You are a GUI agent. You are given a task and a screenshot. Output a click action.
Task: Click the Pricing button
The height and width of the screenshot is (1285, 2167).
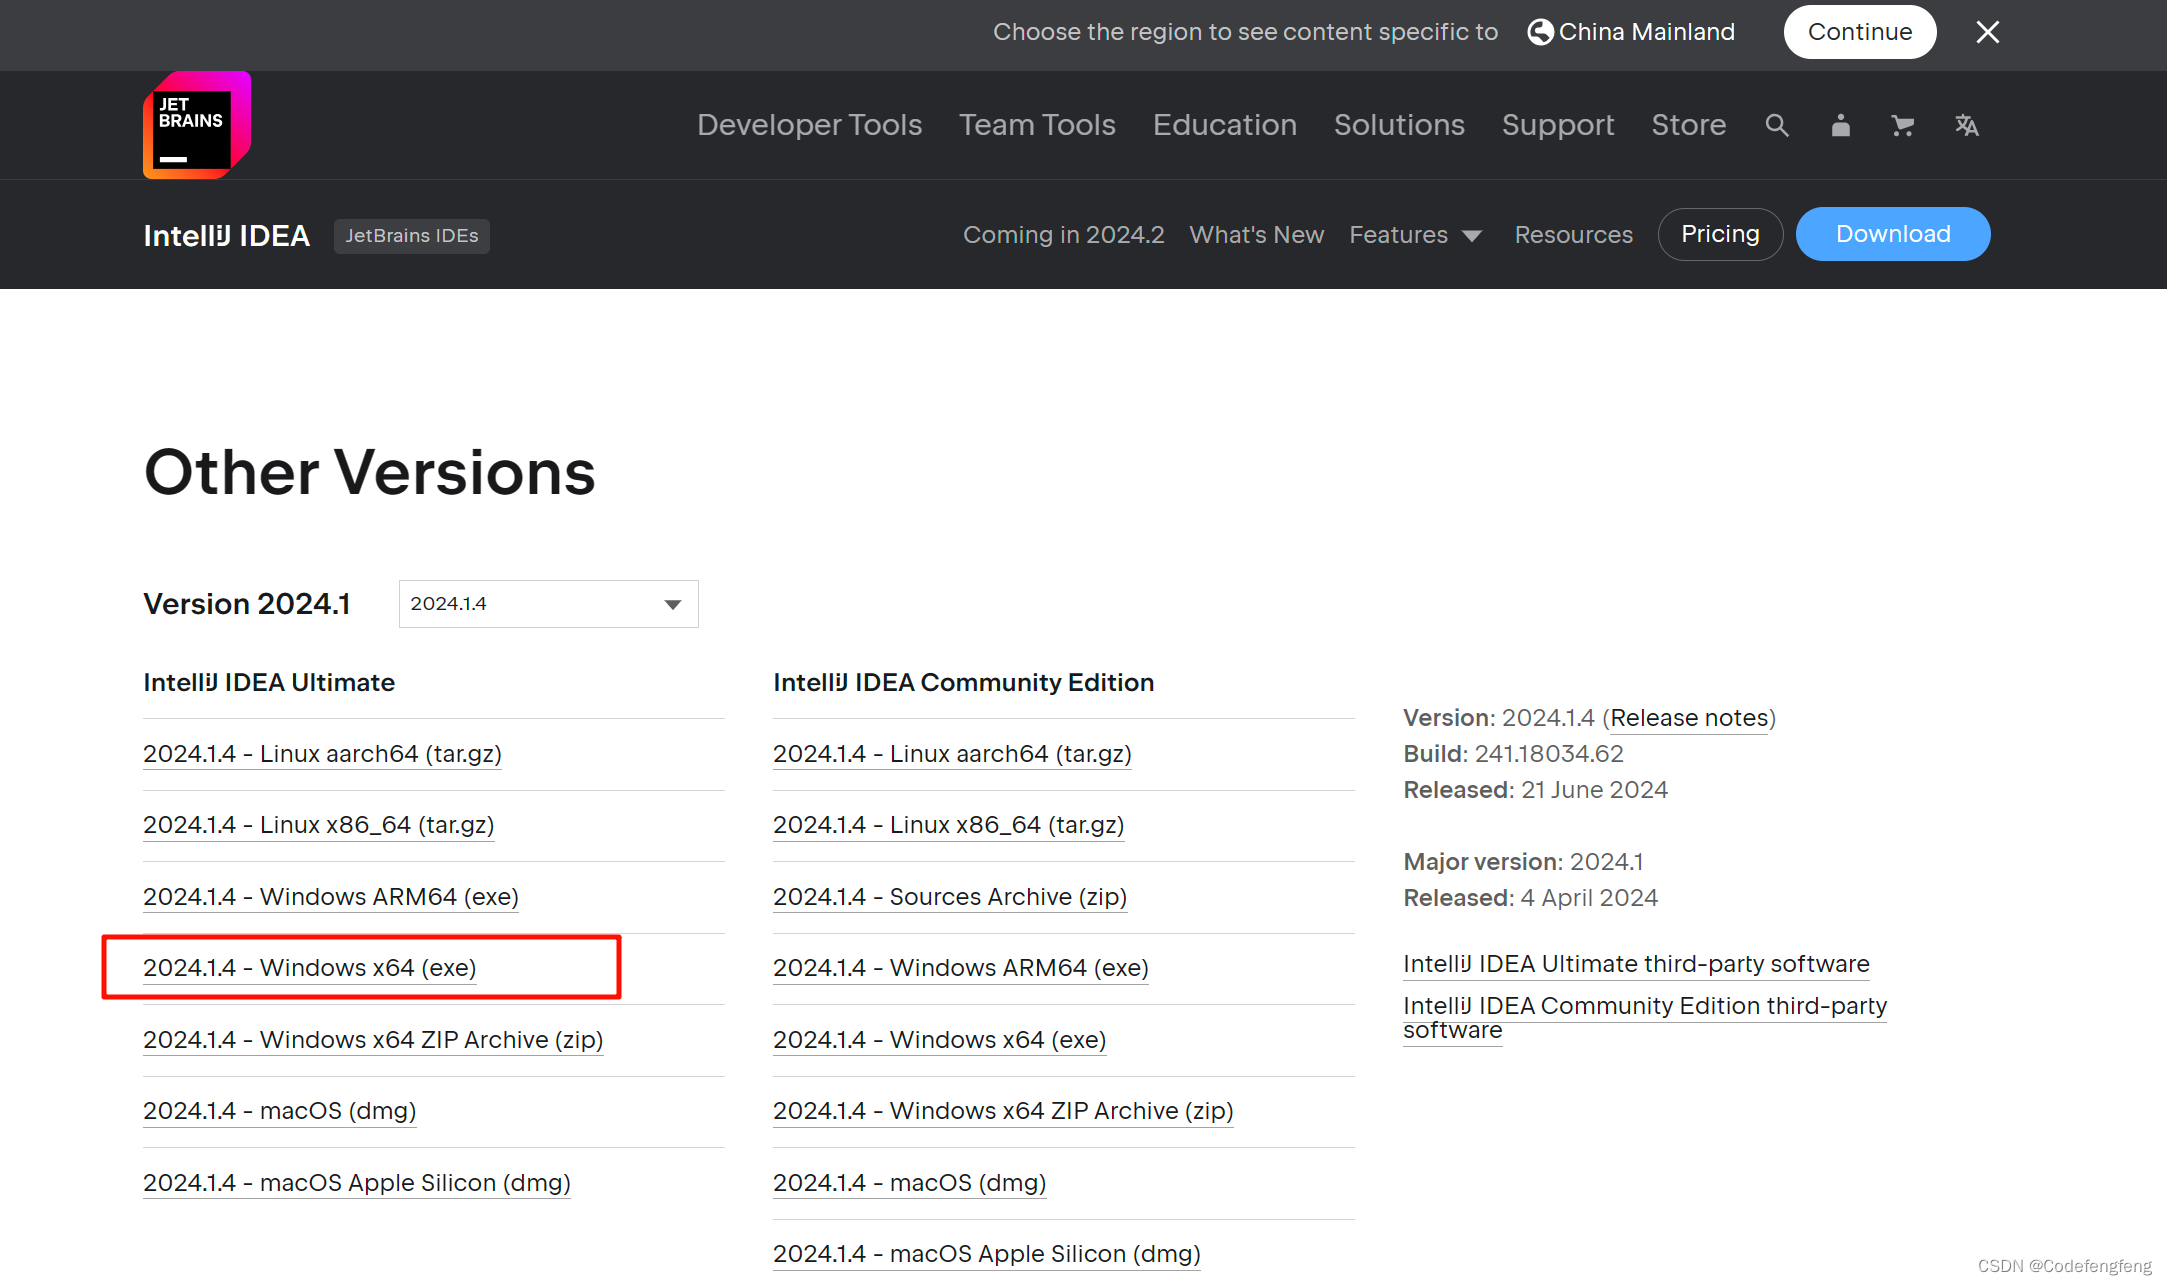click(x=1719, y=234)
